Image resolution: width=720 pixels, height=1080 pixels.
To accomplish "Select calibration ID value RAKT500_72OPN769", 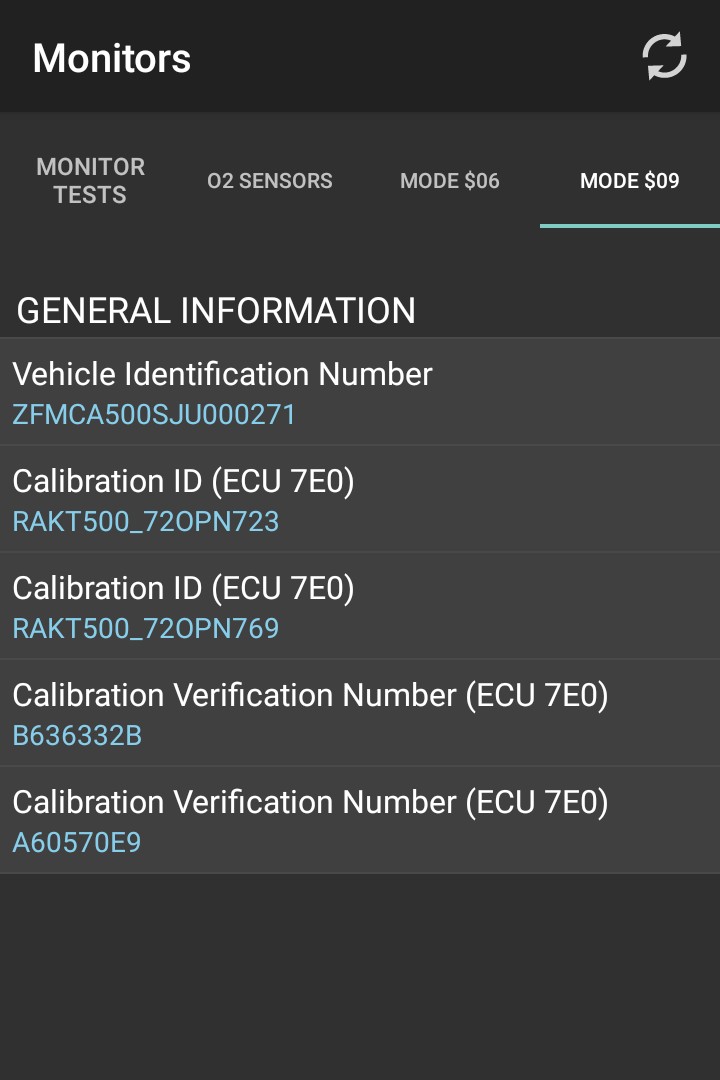I will tap(146, 629).
